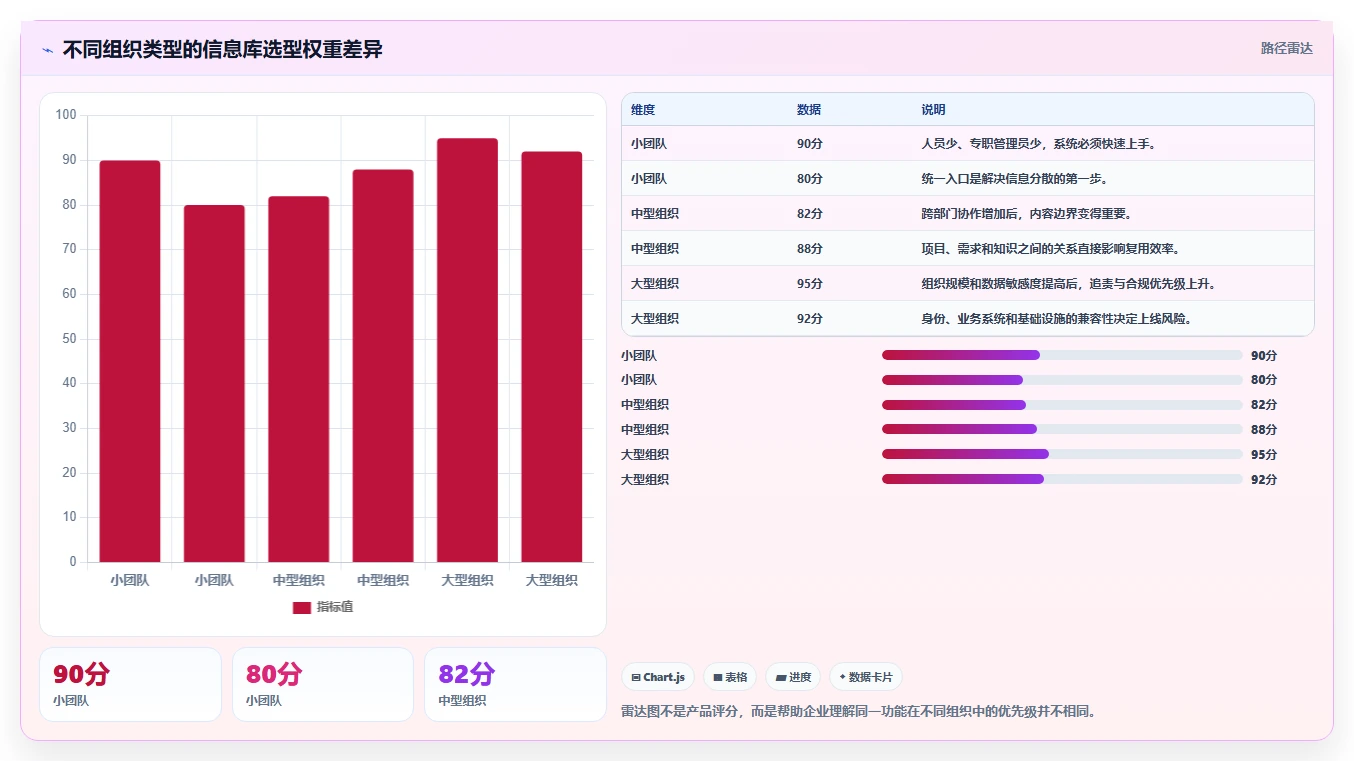Click the progress bar labeled 92分
Screen dimensions: 1354x761
click(x=1062, y=479)
